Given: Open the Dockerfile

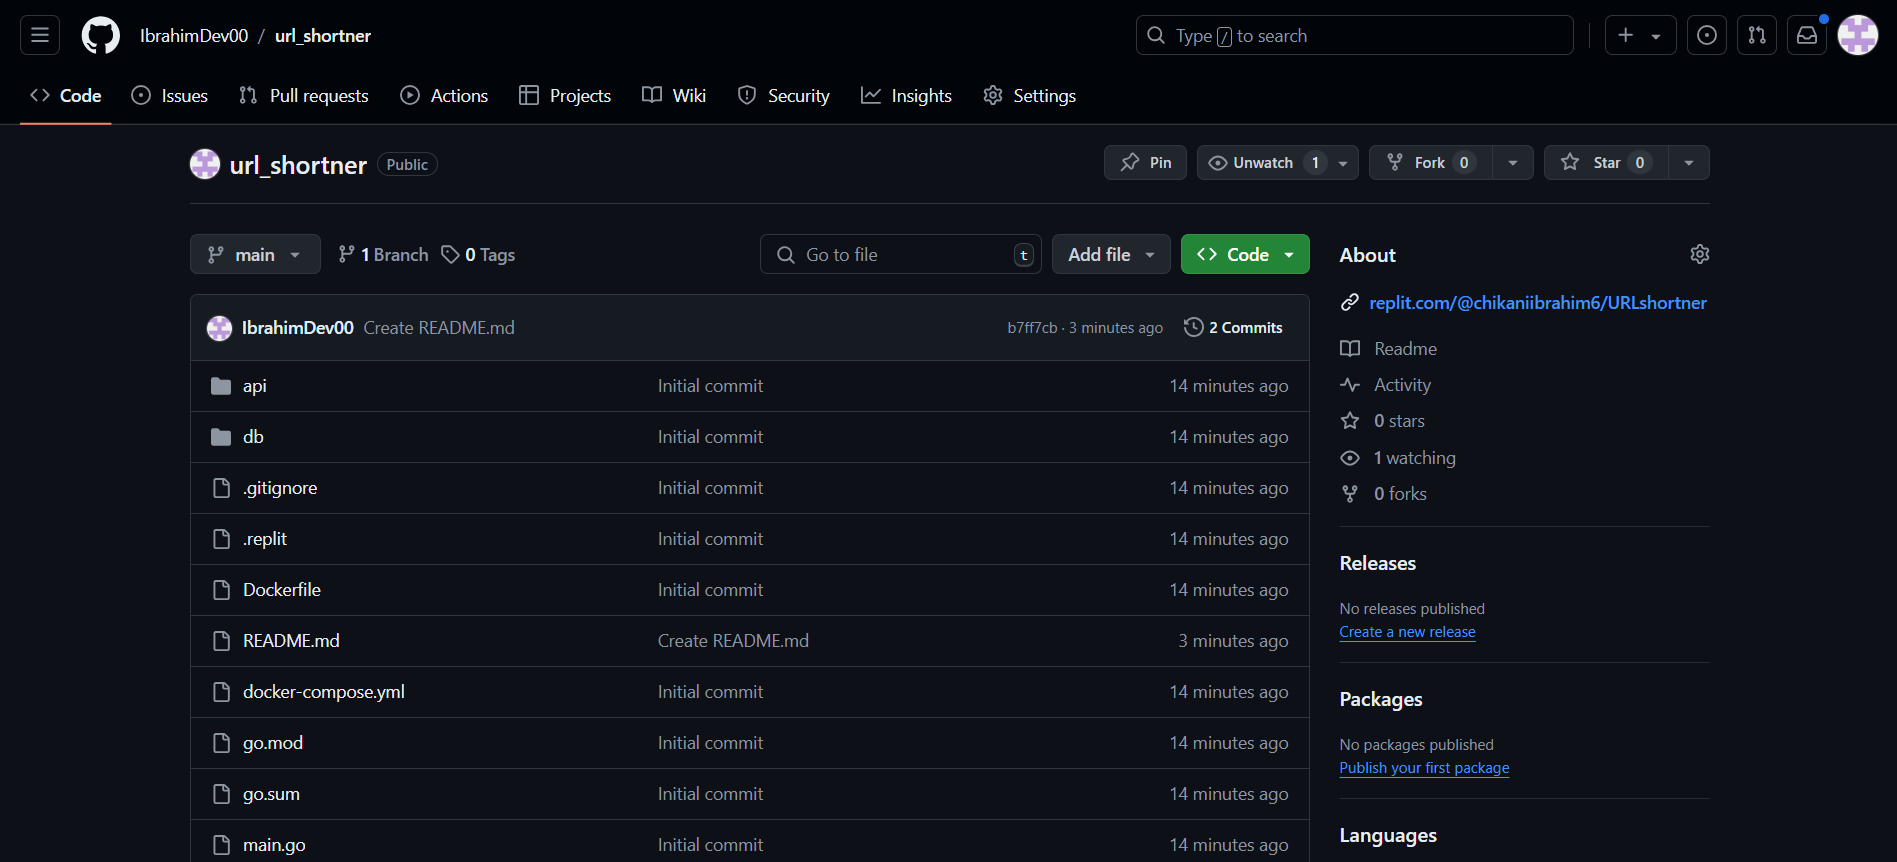Looking at the screenshot, I should point(282,590).
